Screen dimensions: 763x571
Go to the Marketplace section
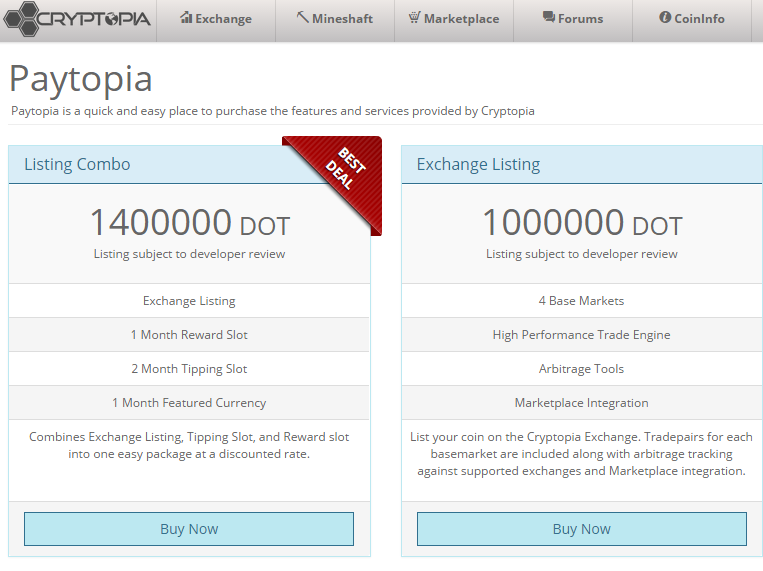pyautogui.click(x=454, y=20)
